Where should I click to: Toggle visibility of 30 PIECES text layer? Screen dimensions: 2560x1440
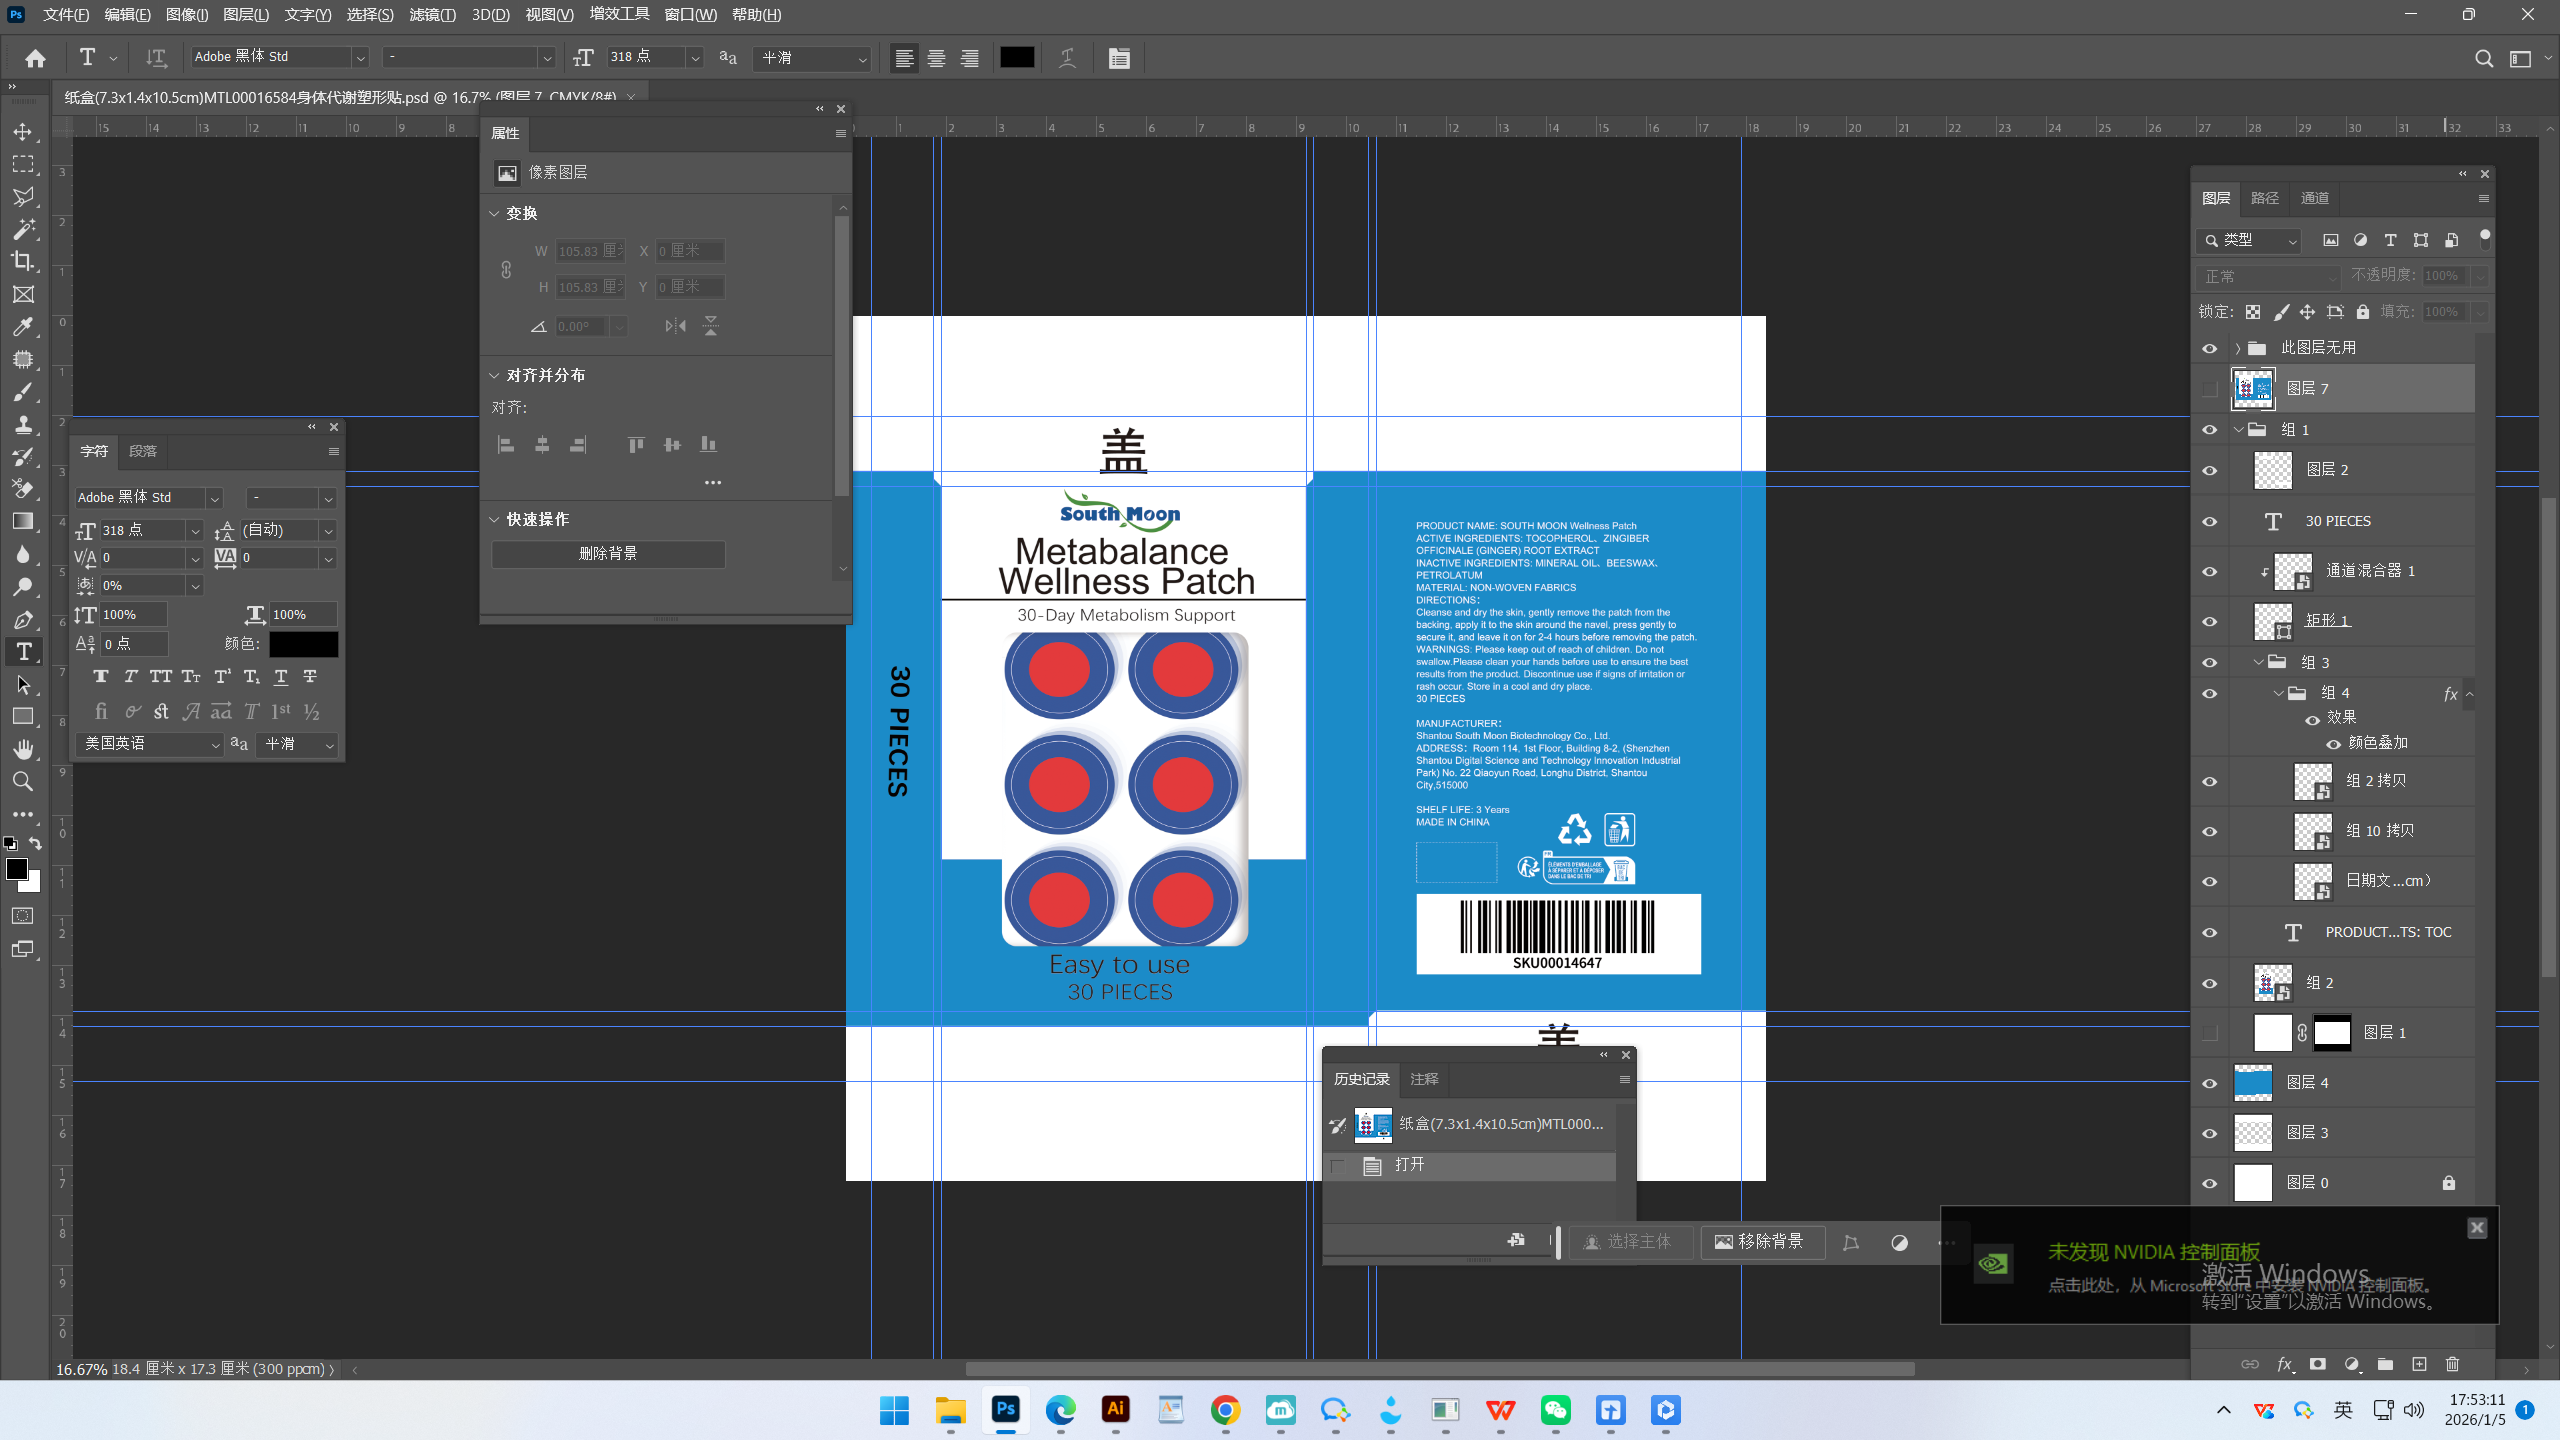(2210, 521)
